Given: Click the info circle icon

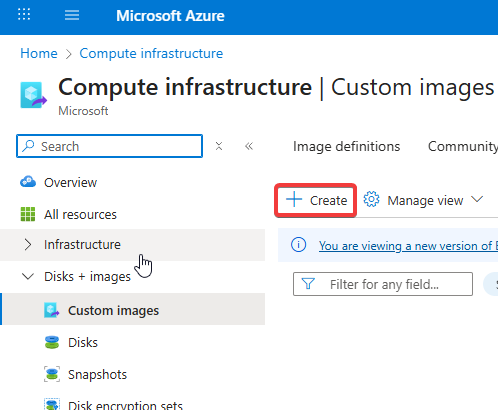Looking at the screenshot, I should 298,245.
